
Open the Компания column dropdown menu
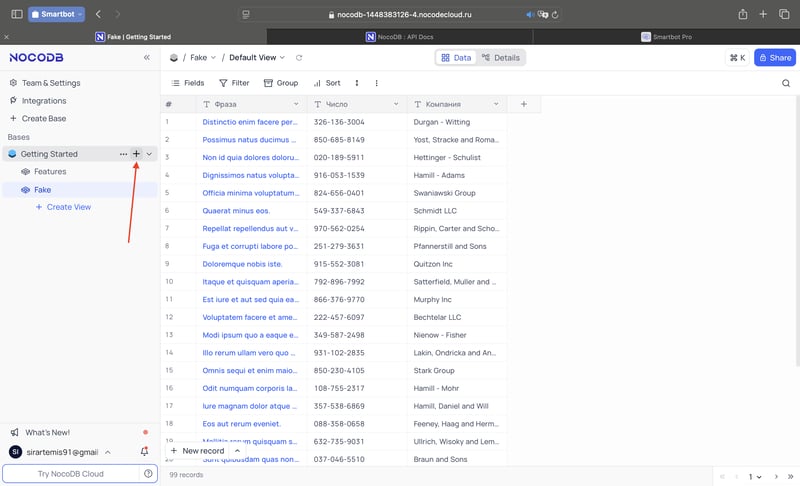pyautogui.click(x=496, y=104)
